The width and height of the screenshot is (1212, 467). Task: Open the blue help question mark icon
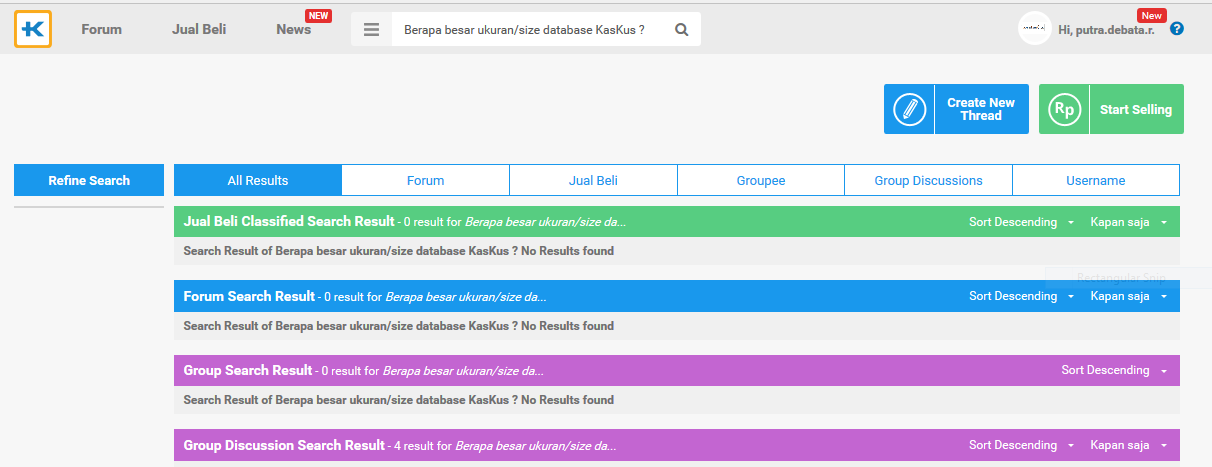click(x=1177, y=29)
